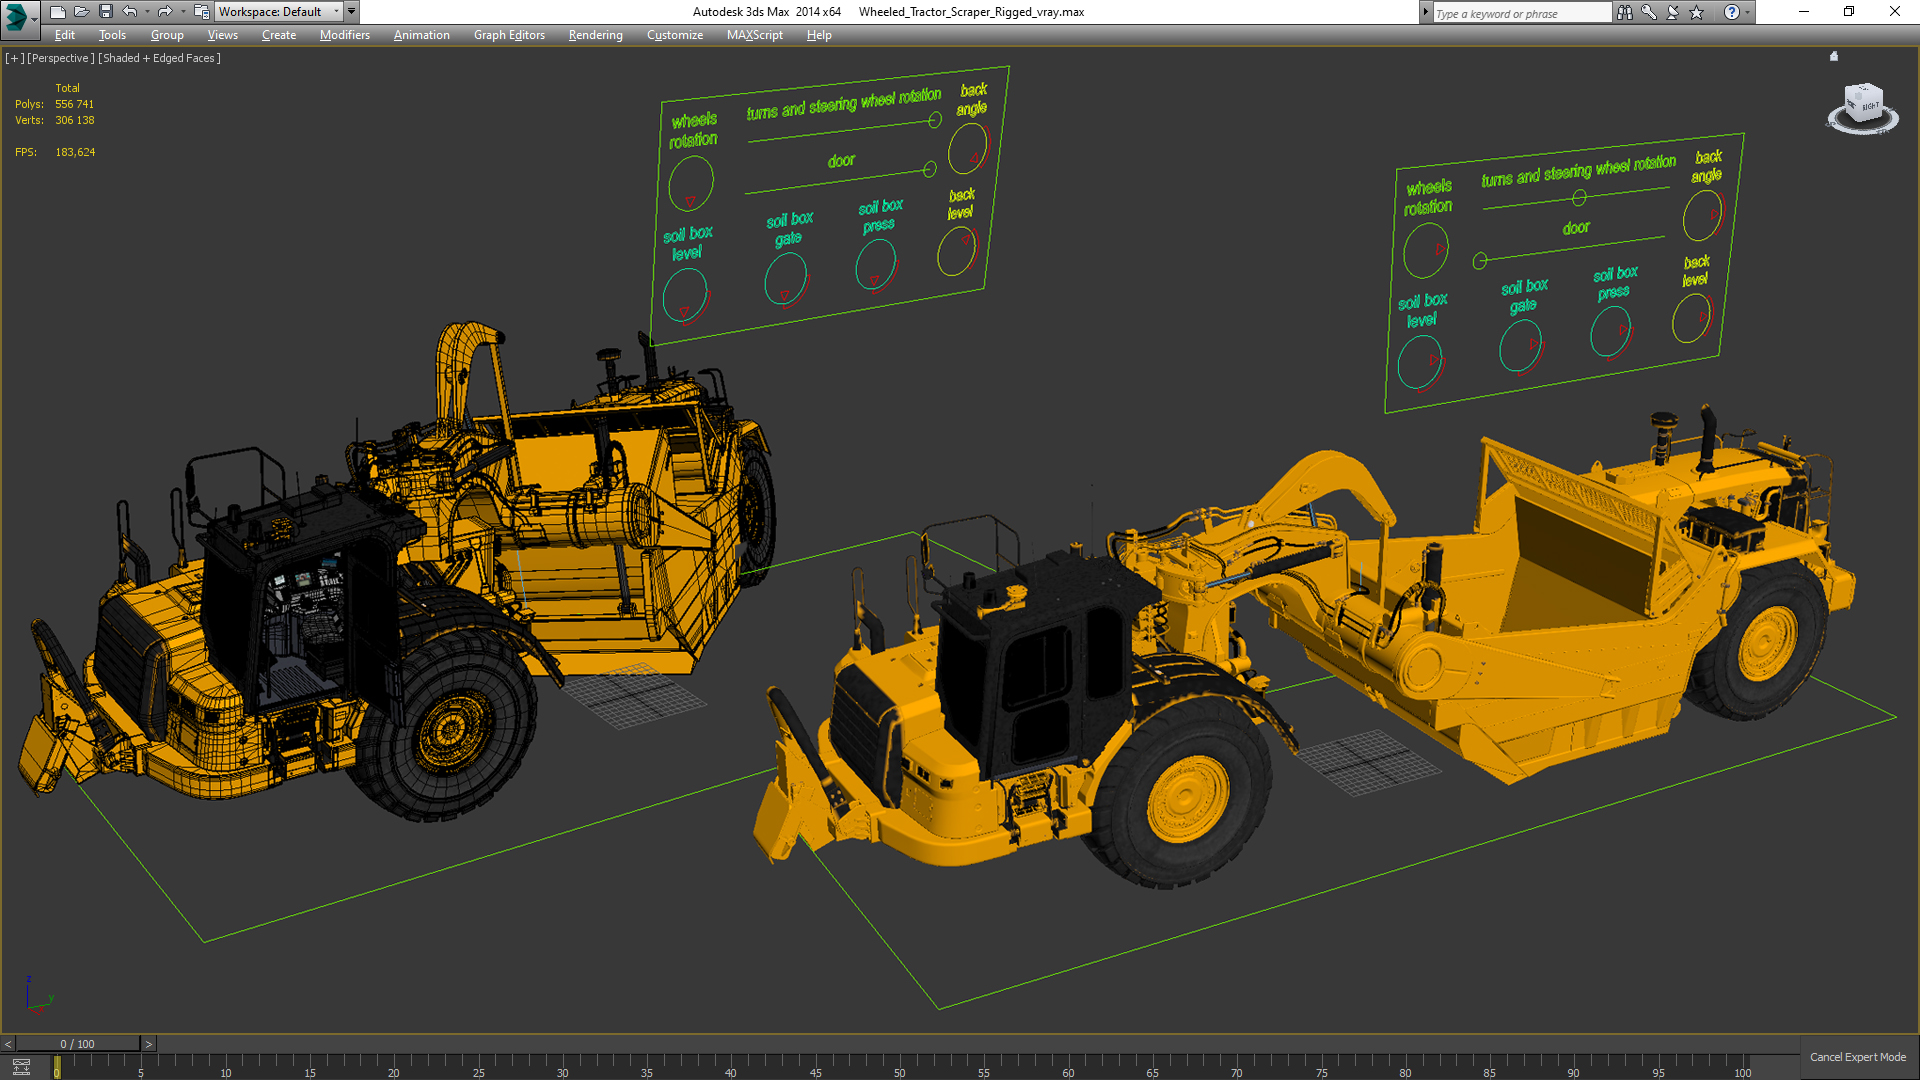Click the Cancel Expert Mode button
Screen dimensions: 1920x1080
click(1858, 1057)
